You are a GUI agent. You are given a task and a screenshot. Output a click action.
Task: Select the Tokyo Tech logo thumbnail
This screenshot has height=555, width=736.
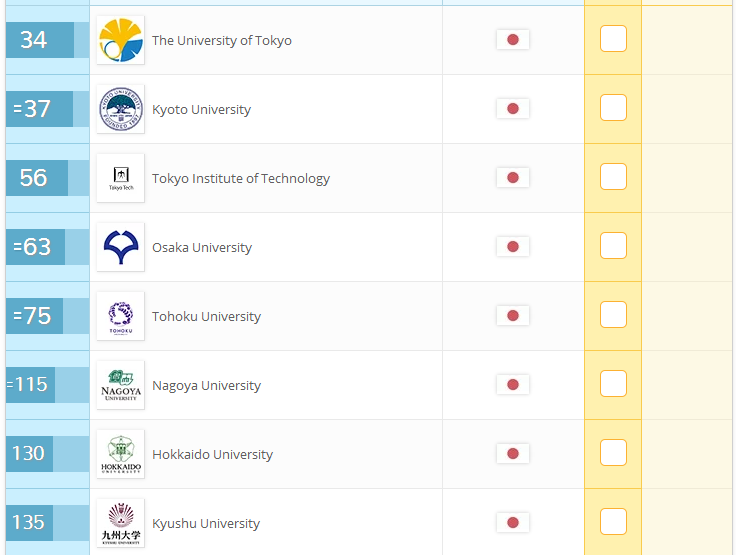tap(121, 178)
